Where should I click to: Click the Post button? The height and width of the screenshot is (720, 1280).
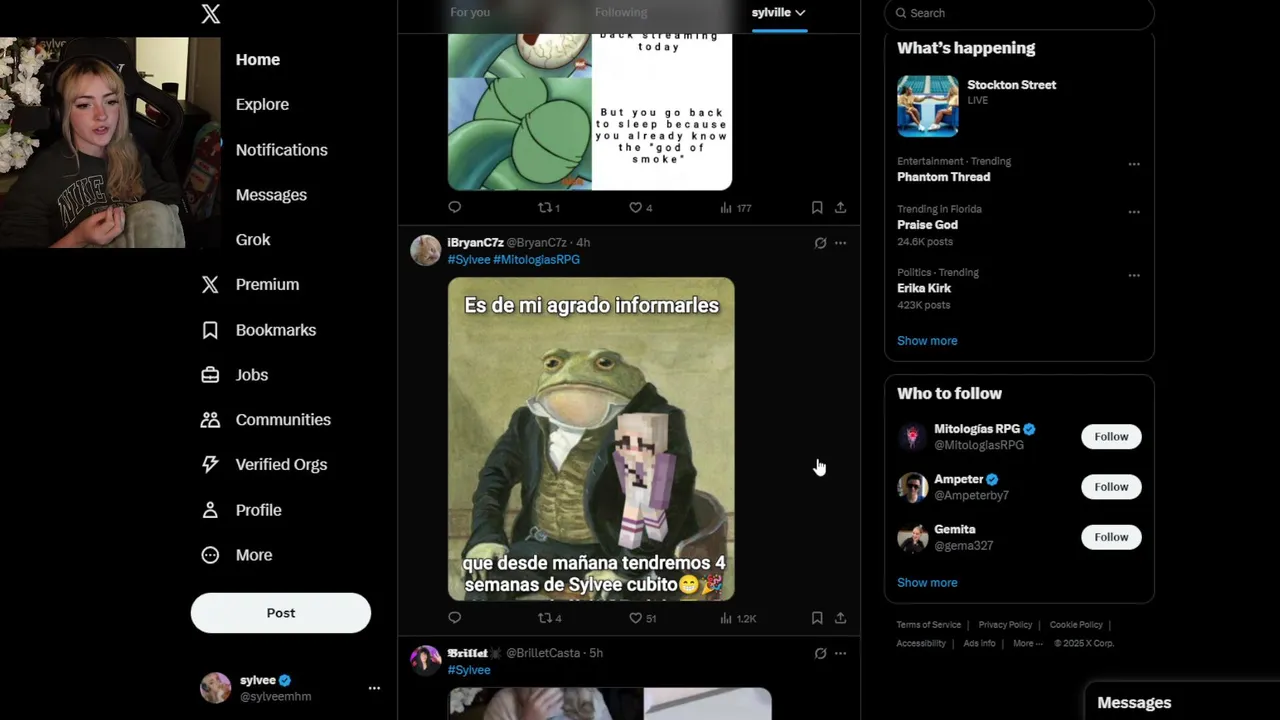281,613
